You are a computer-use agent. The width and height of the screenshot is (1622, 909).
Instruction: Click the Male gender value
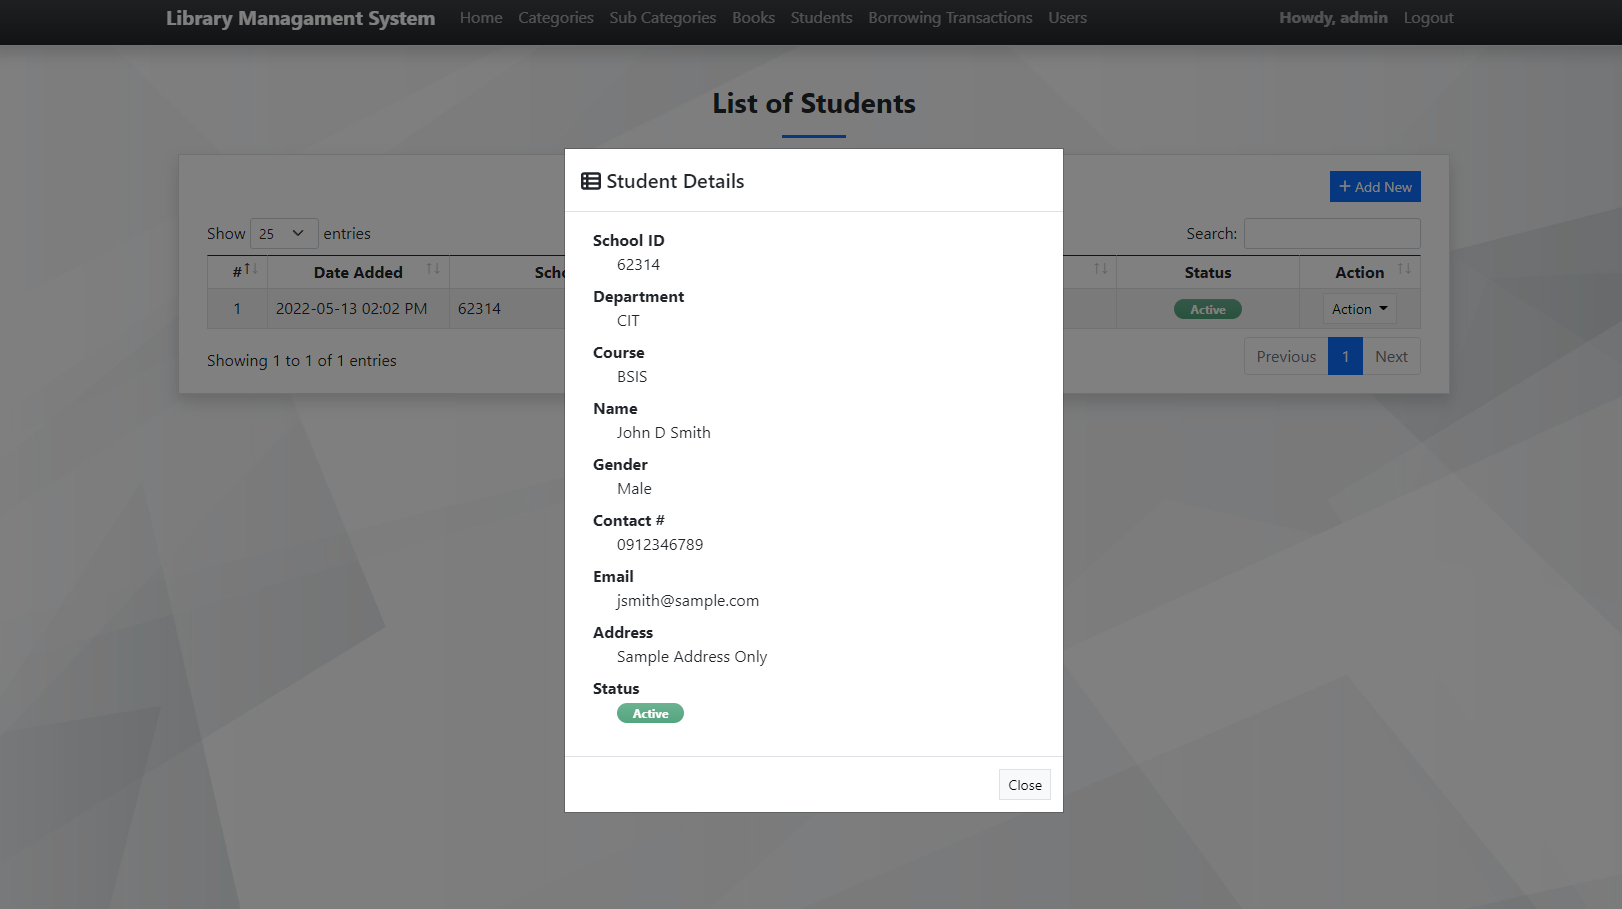634,489
